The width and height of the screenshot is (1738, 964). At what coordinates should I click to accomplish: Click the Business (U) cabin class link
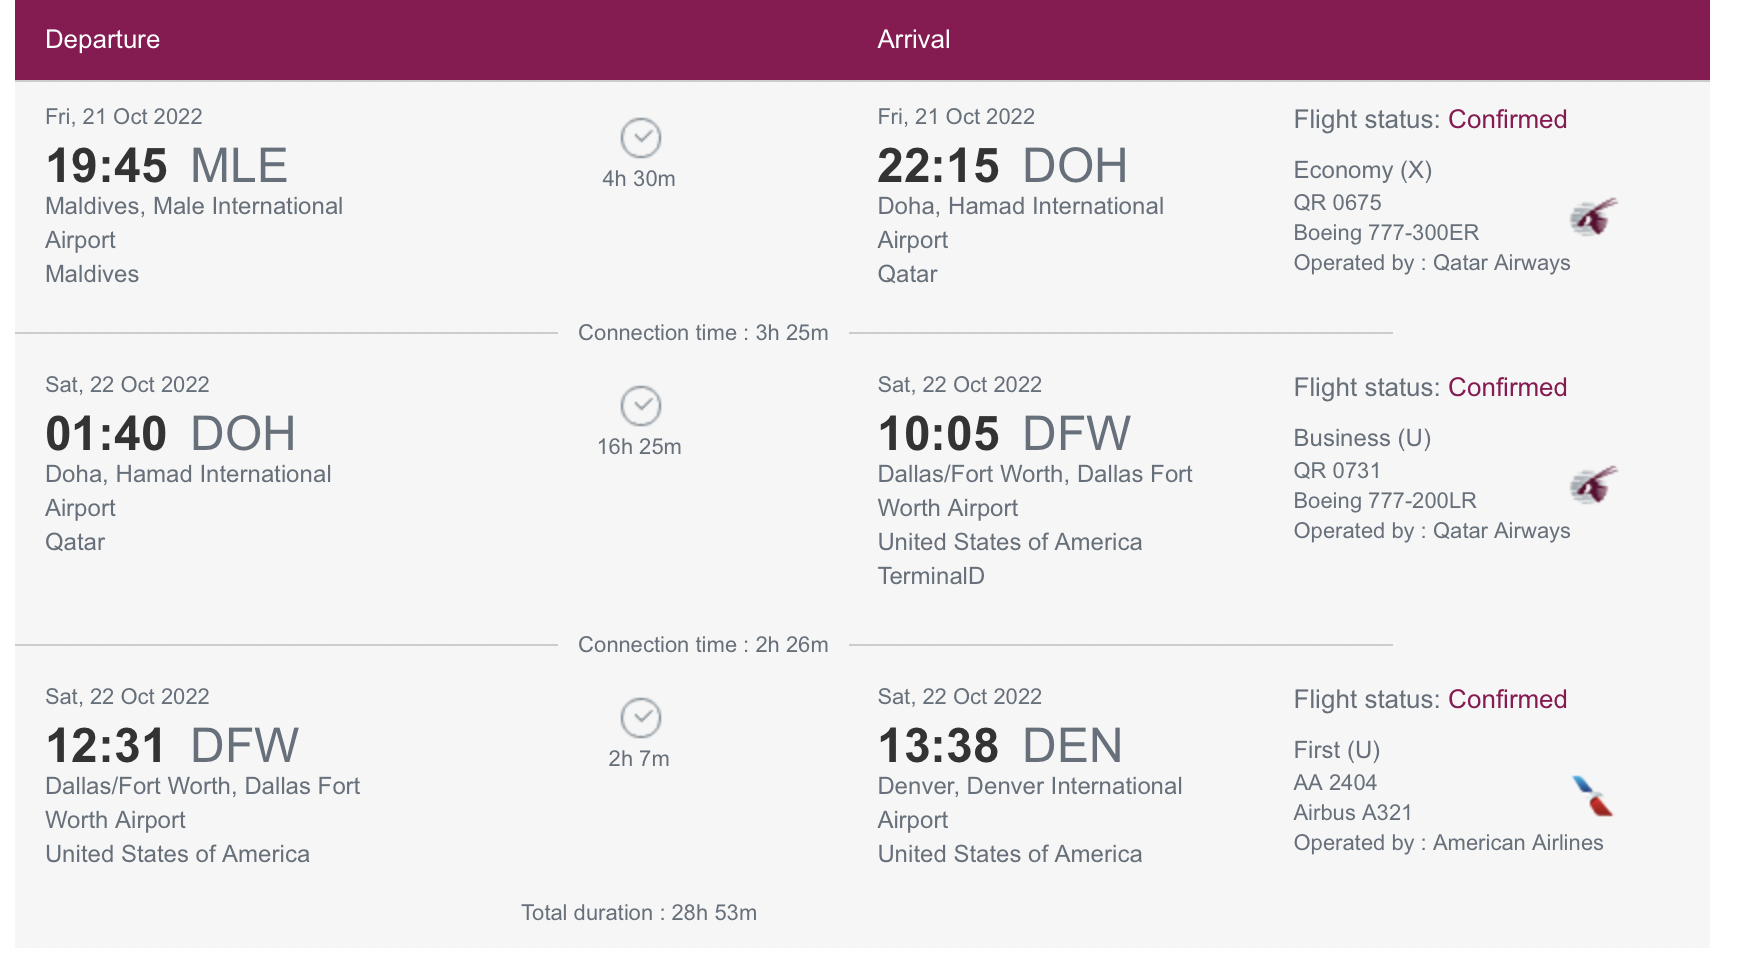[x=1362, y=438]
